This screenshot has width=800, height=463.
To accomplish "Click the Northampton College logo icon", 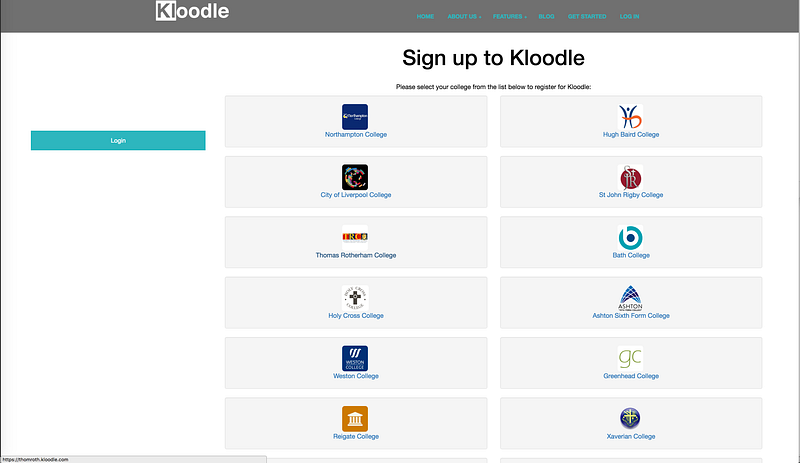I will coord(355,116).
